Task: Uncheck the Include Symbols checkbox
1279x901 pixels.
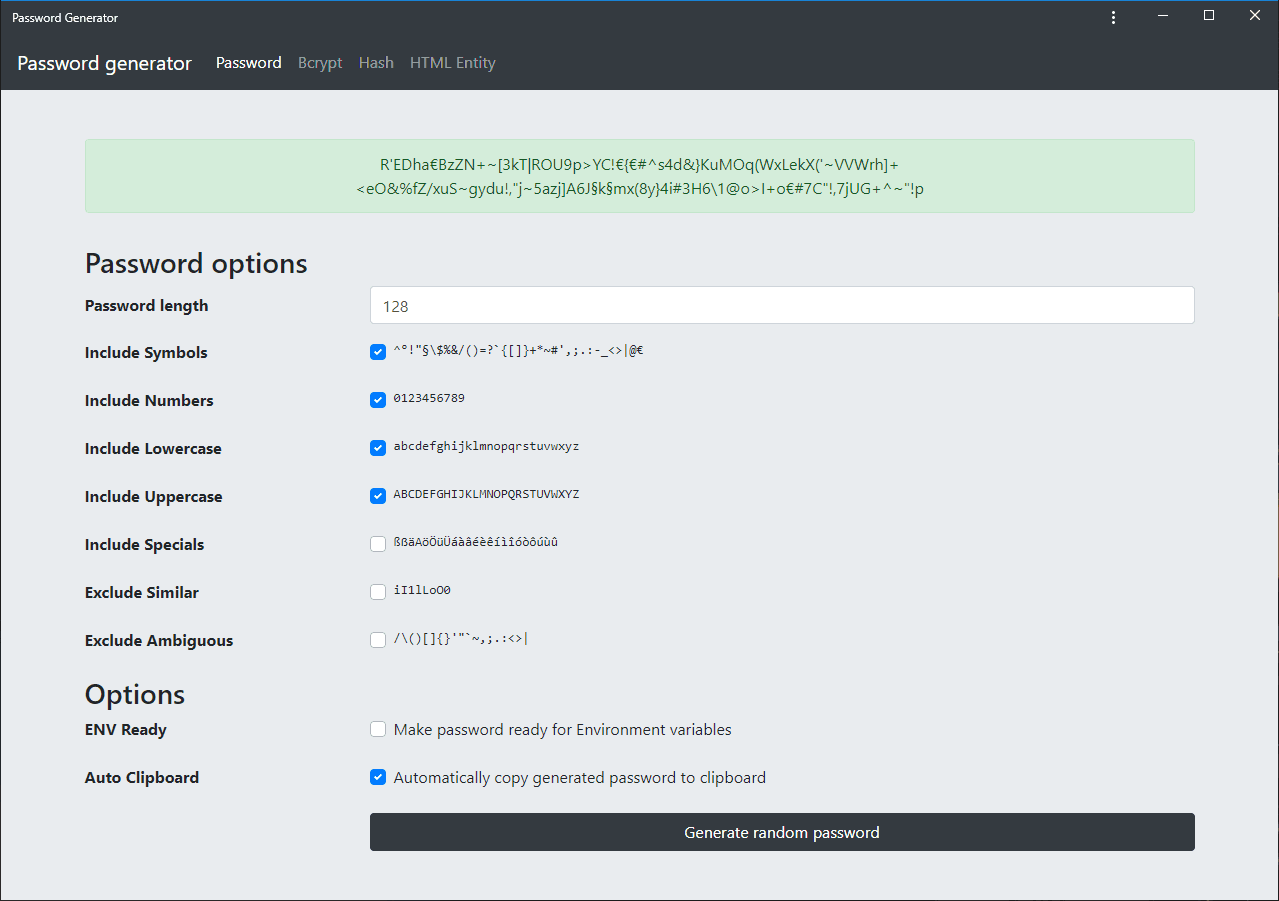Action: (x=378, y=352)
